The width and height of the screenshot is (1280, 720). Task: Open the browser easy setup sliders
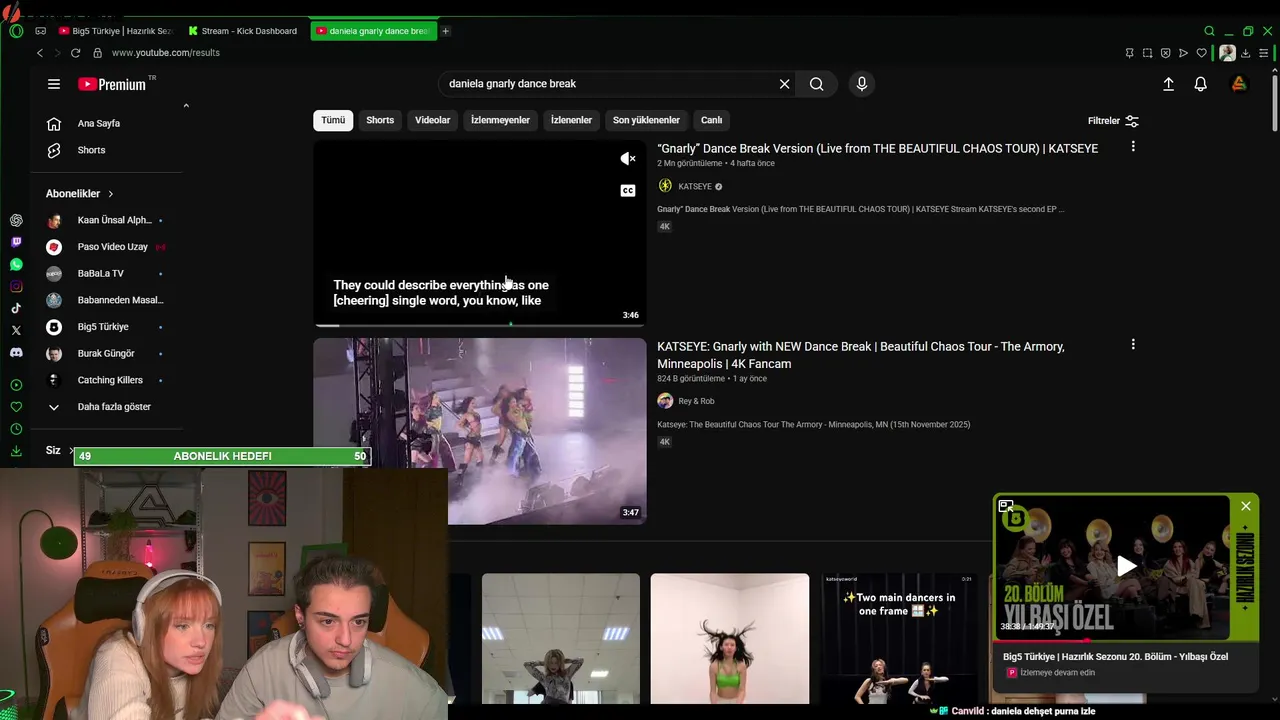(x=1265, y=53)
